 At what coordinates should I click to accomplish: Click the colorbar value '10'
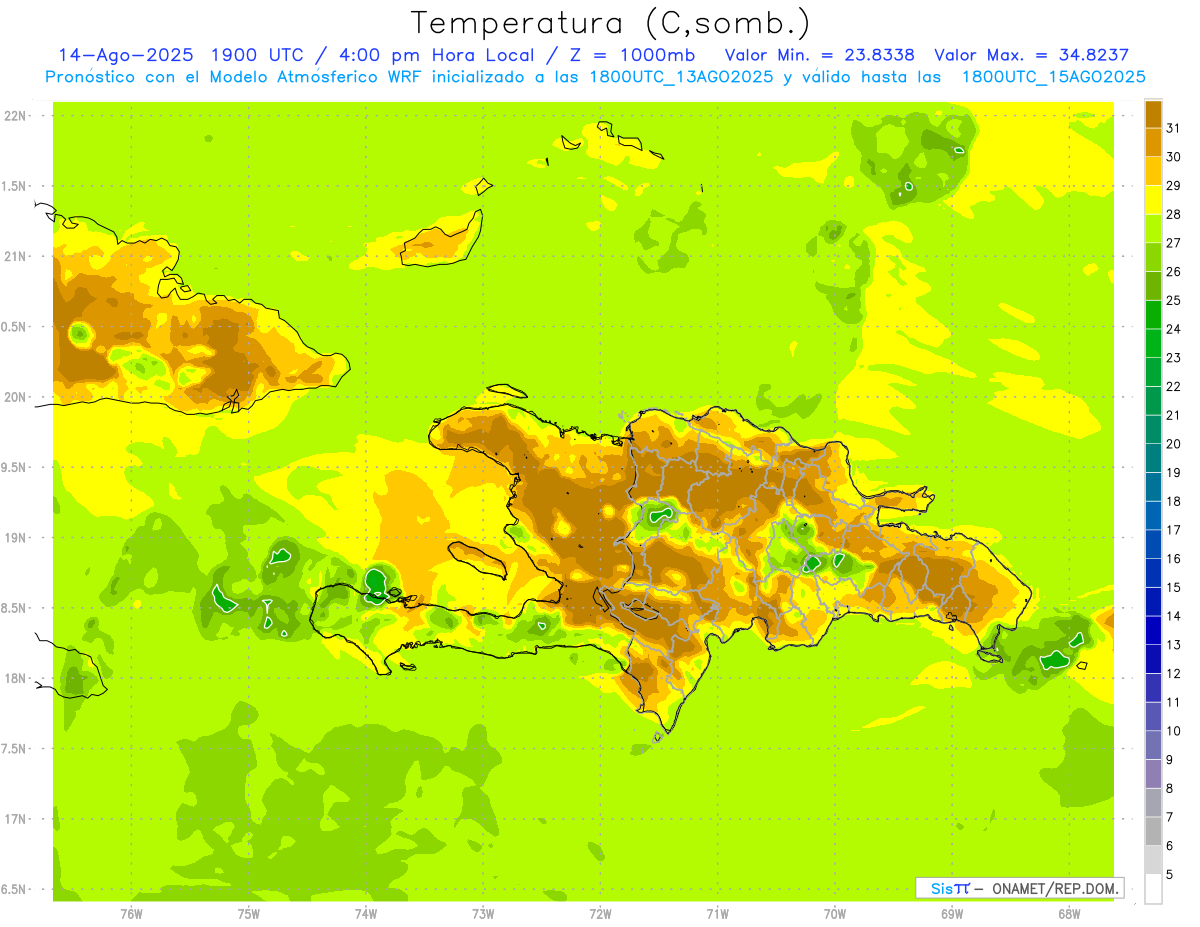(1174, 731)
